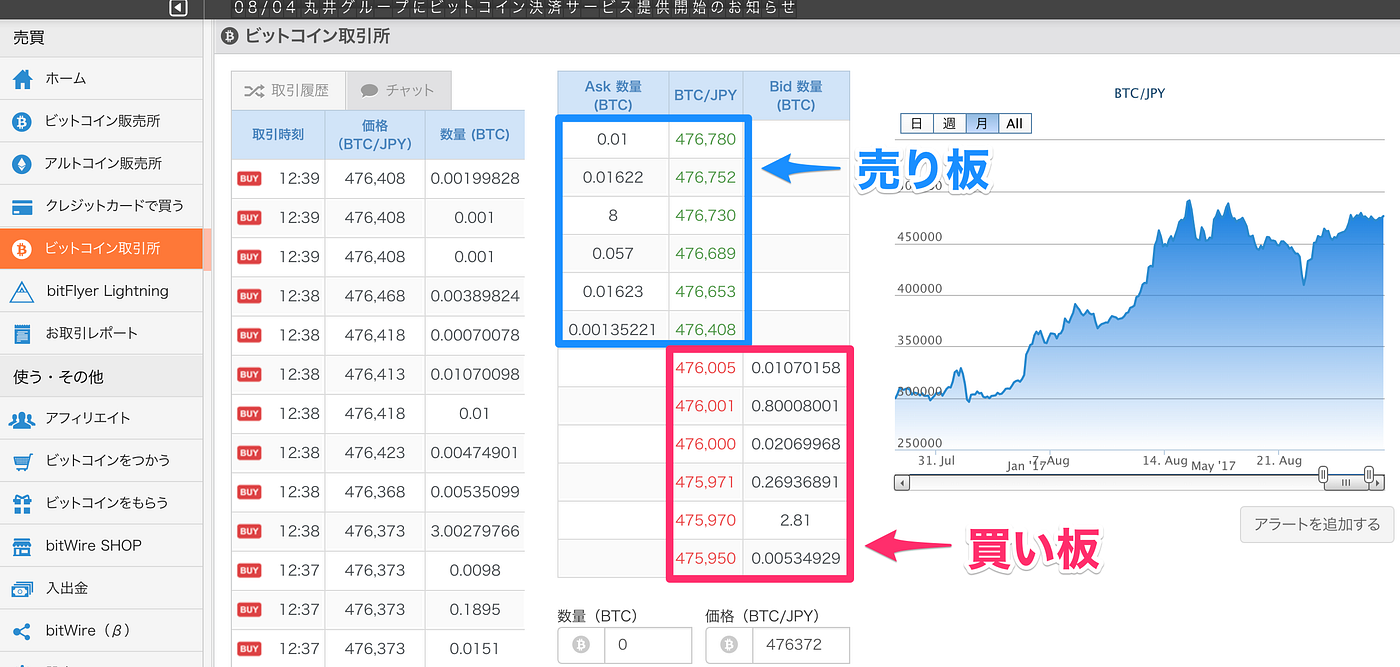The width and height of the screenshot is (1400, 667).
Task: Select 週 chart range button
Action: [949, 124]
